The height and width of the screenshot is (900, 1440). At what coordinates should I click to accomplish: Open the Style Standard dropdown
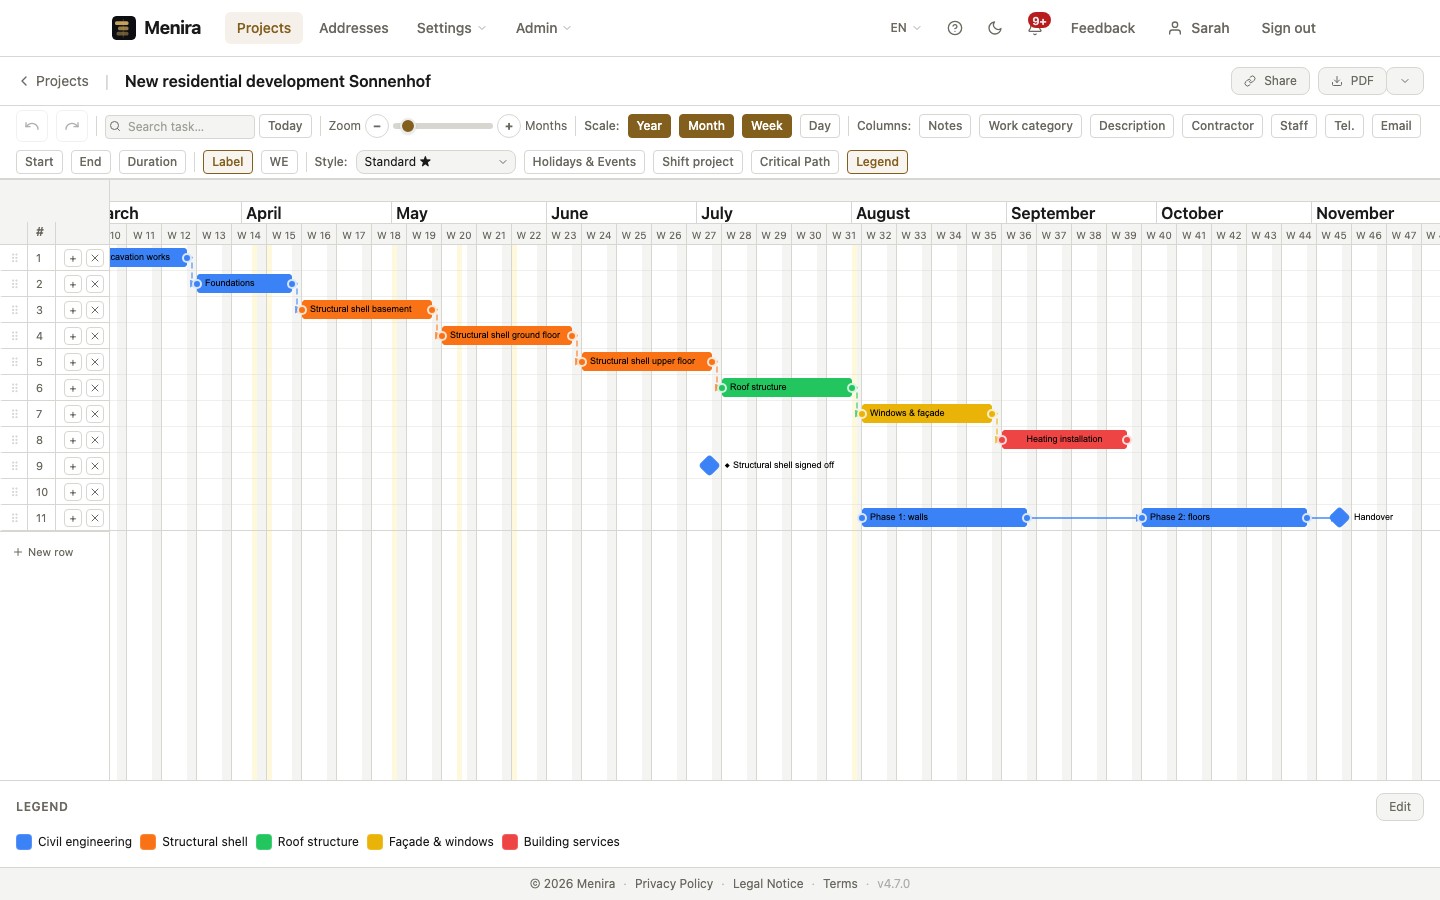point(436,162)
